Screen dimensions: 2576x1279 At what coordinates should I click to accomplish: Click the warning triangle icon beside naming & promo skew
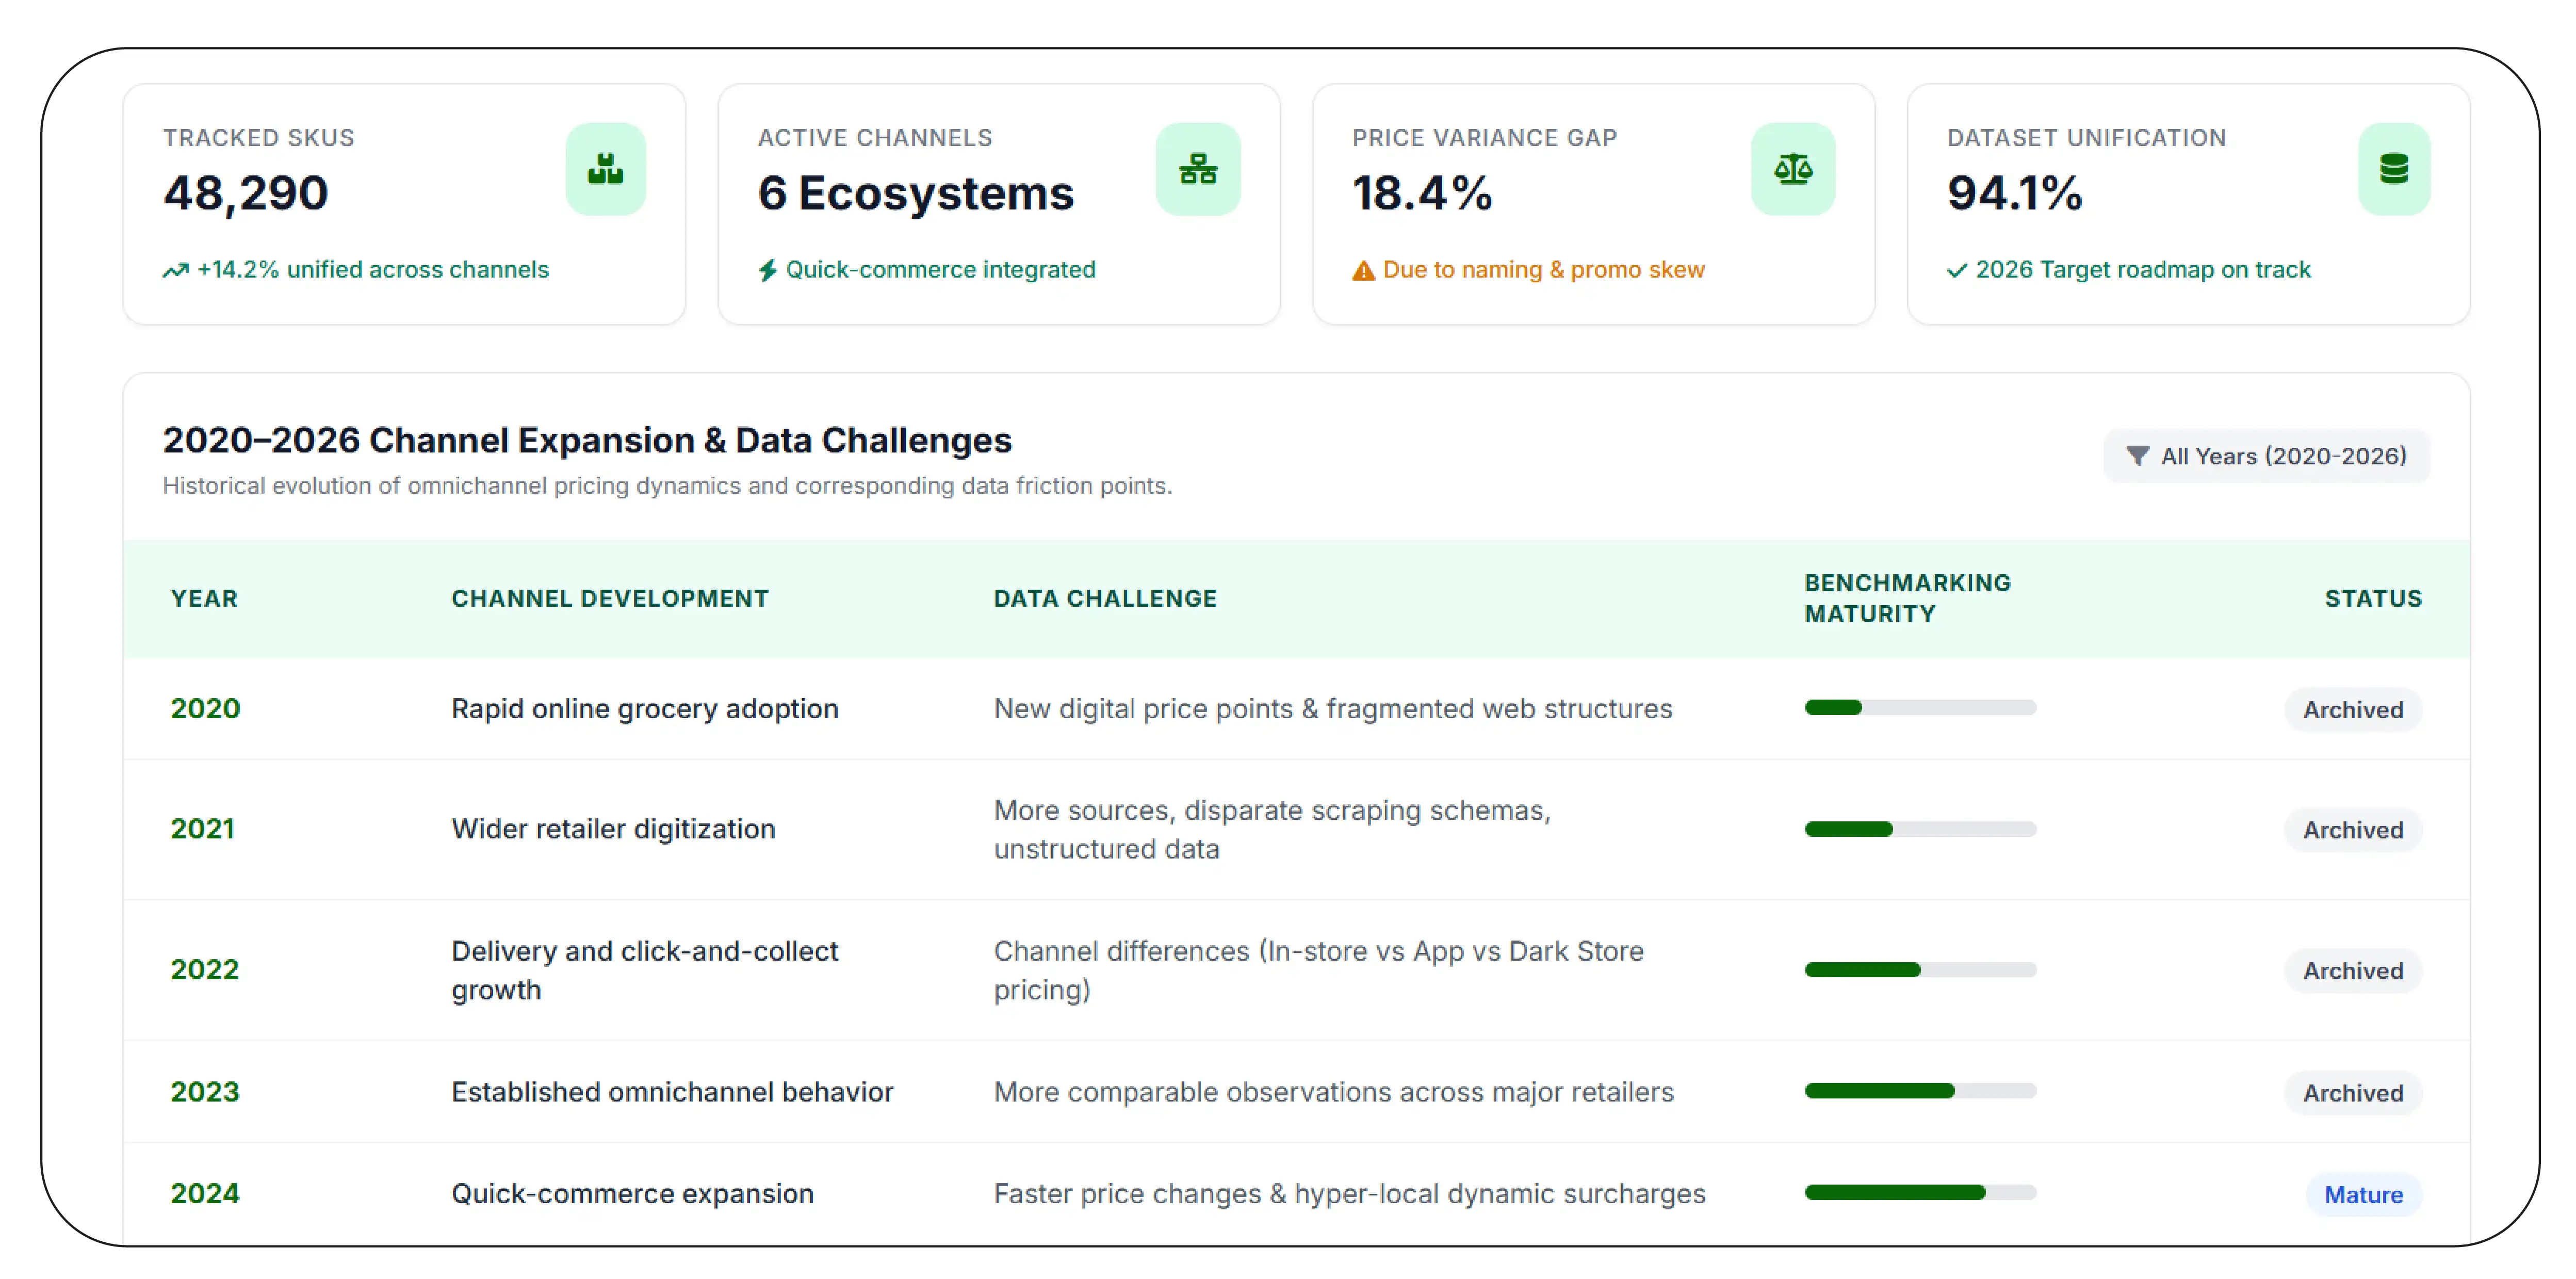[x=1363, y=270]
